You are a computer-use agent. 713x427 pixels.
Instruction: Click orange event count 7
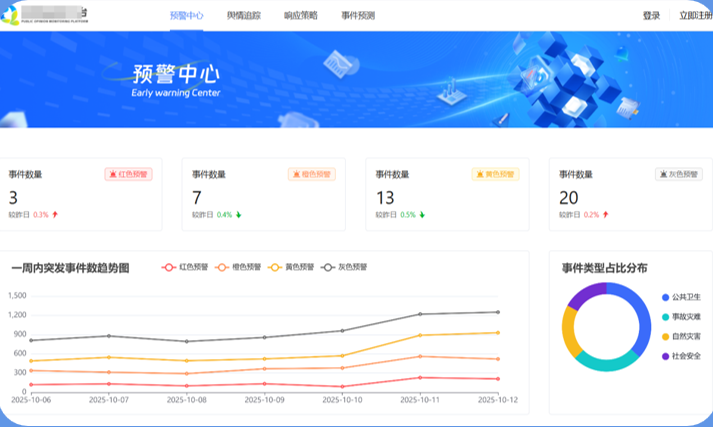pyautogui.click(x=196, y=198)
